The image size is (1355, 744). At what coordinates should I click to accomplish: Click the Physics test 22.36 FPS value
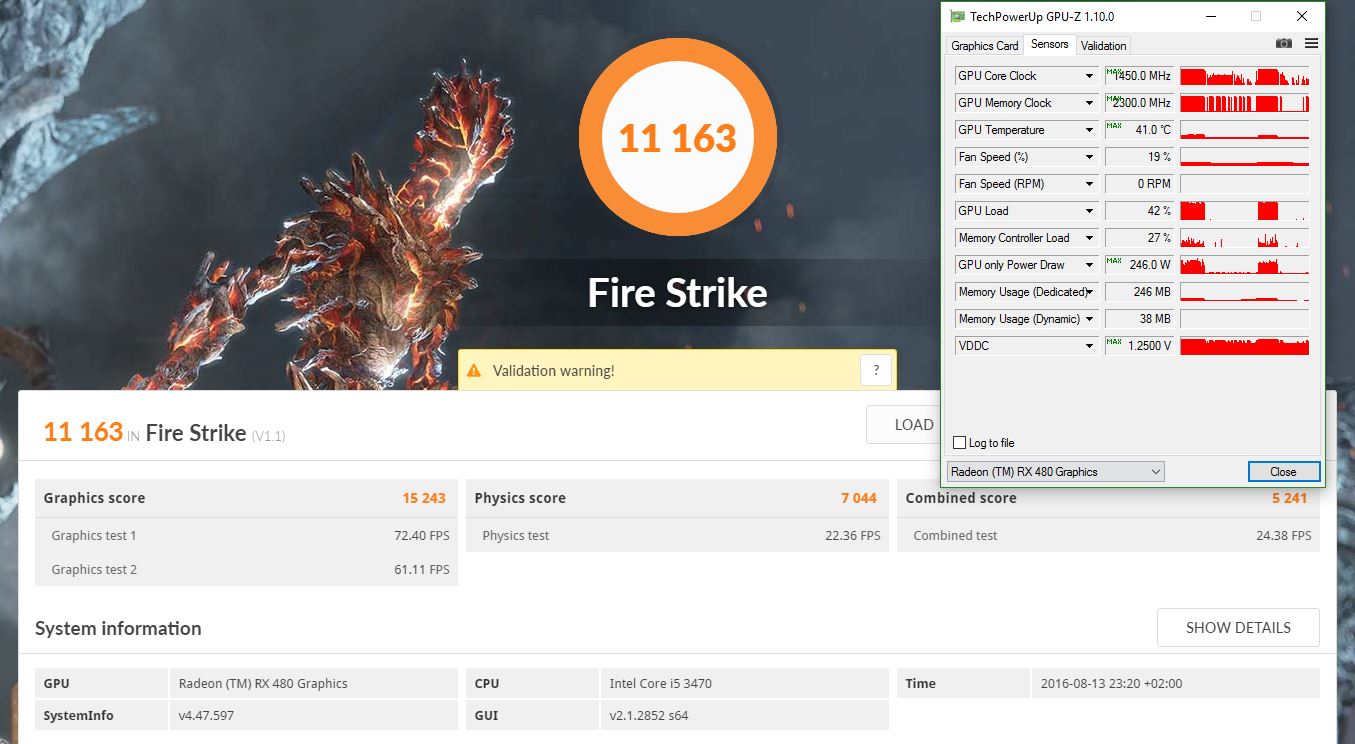pyautogui.click(x=853, y=536)
